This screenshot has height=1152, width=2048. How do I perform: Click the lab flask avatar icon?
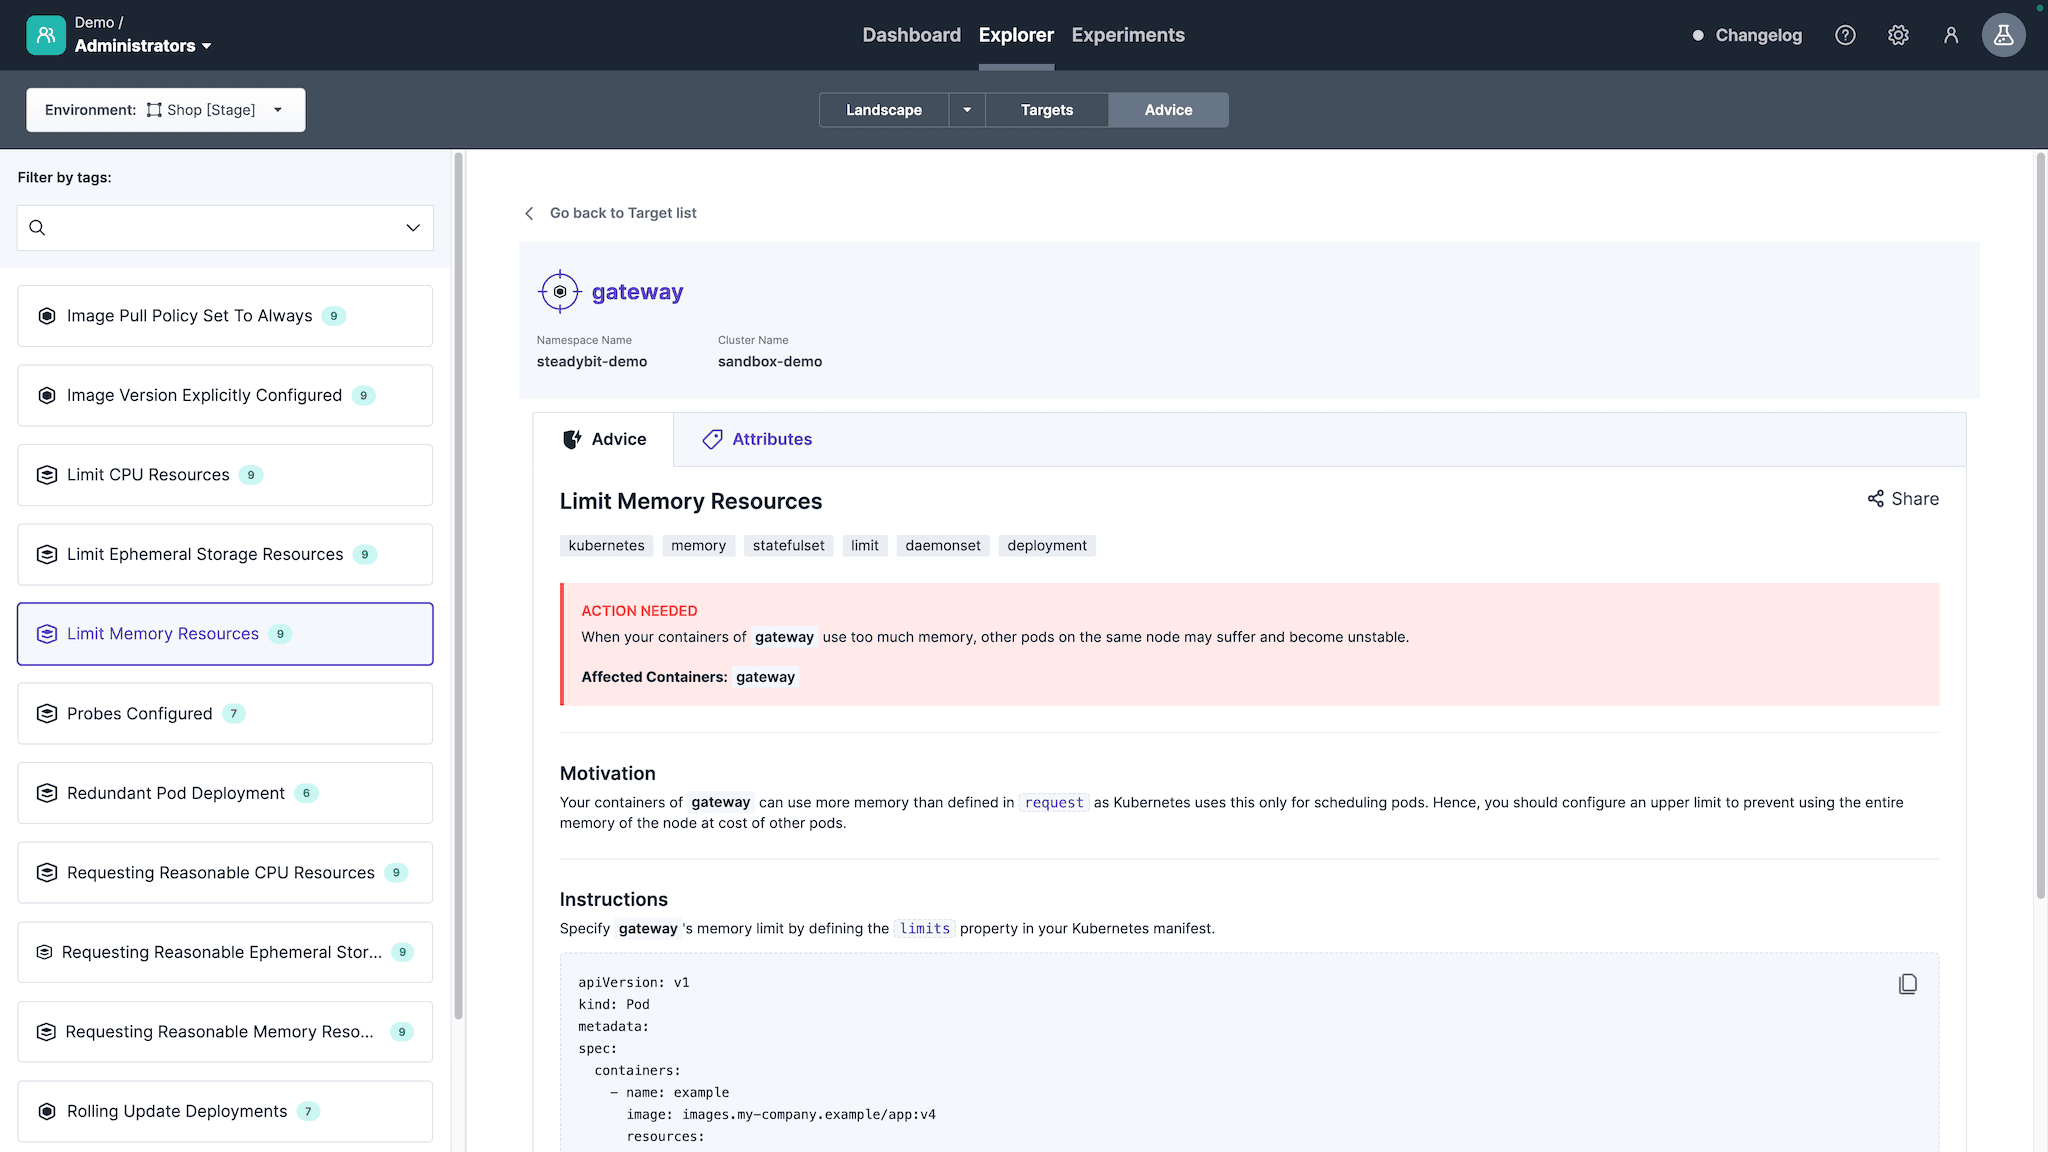coord(2003,35)
